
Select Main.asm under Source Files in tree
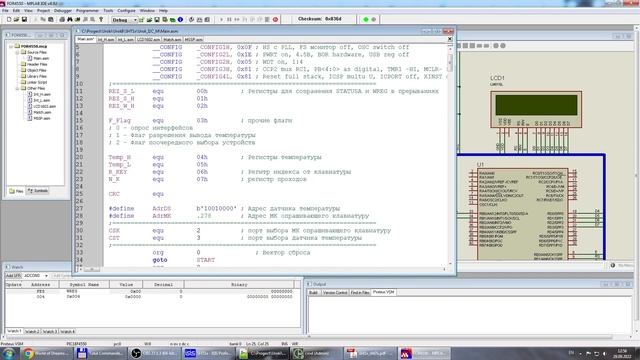[x=41, y=58]
